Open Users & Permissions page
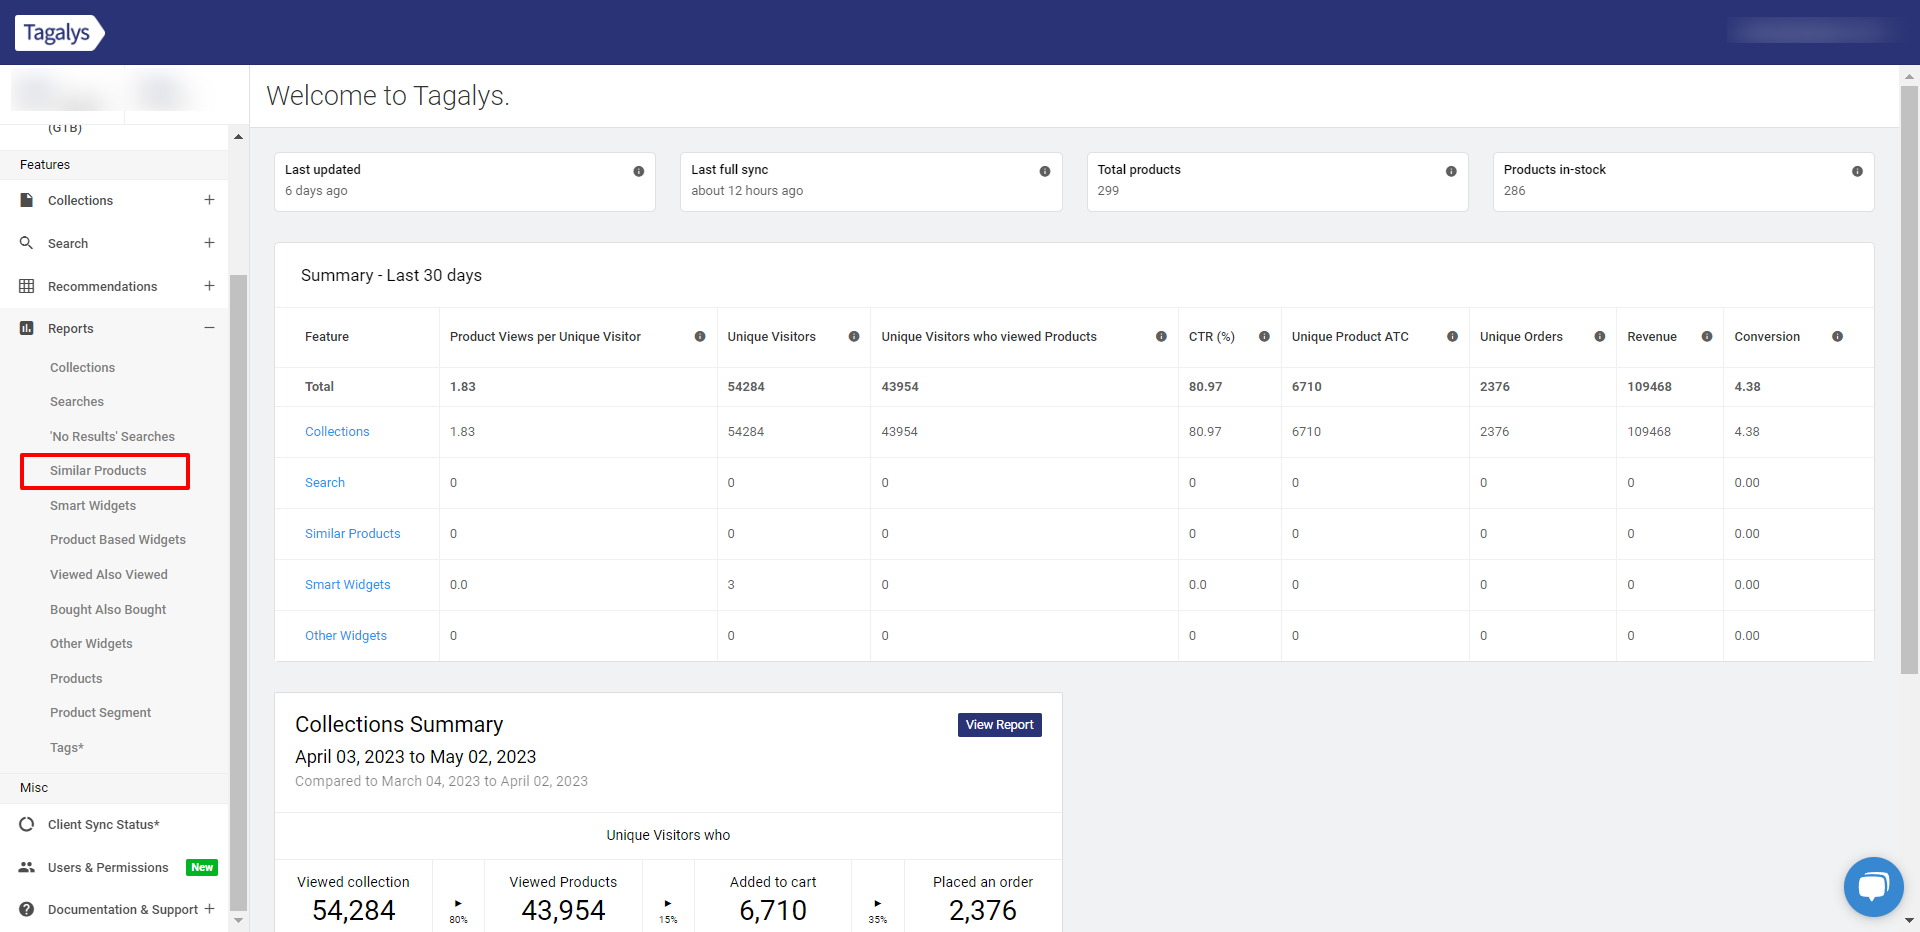This screenshot has width=1920, height=932. (108, 867)
